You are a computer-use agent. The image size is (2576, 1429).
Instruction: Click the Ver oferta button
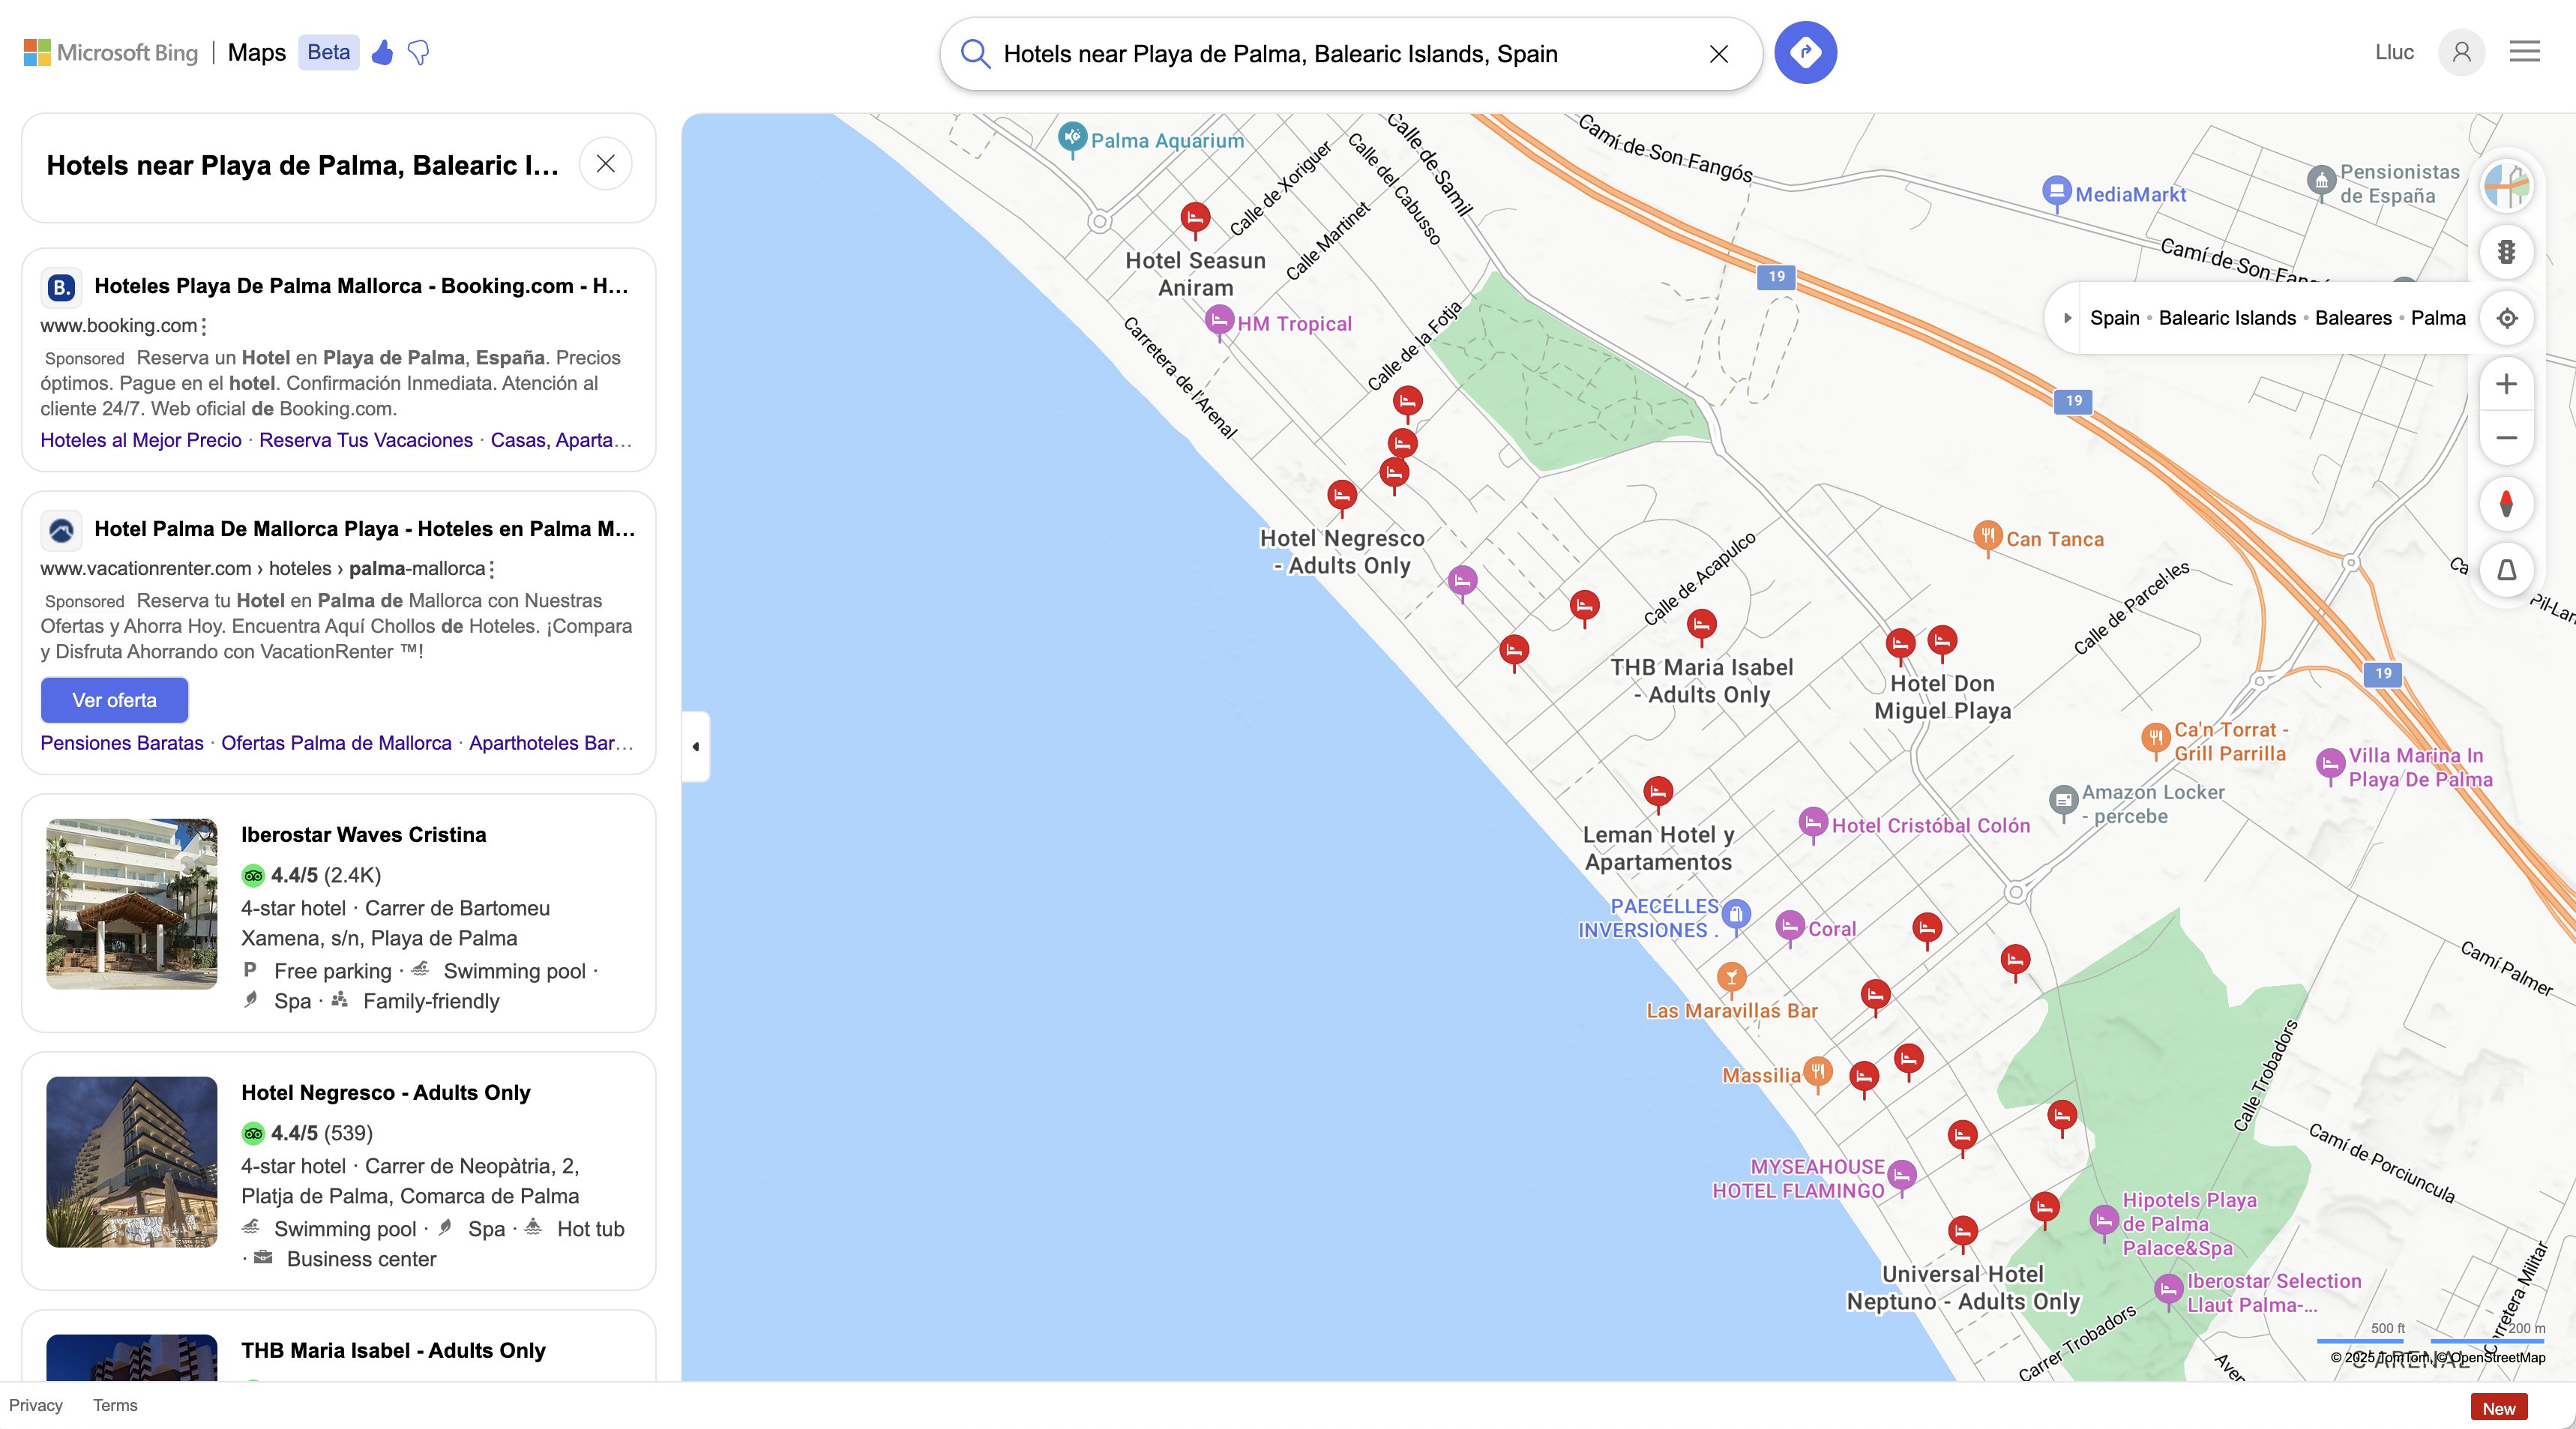click(x=114, y=700)
